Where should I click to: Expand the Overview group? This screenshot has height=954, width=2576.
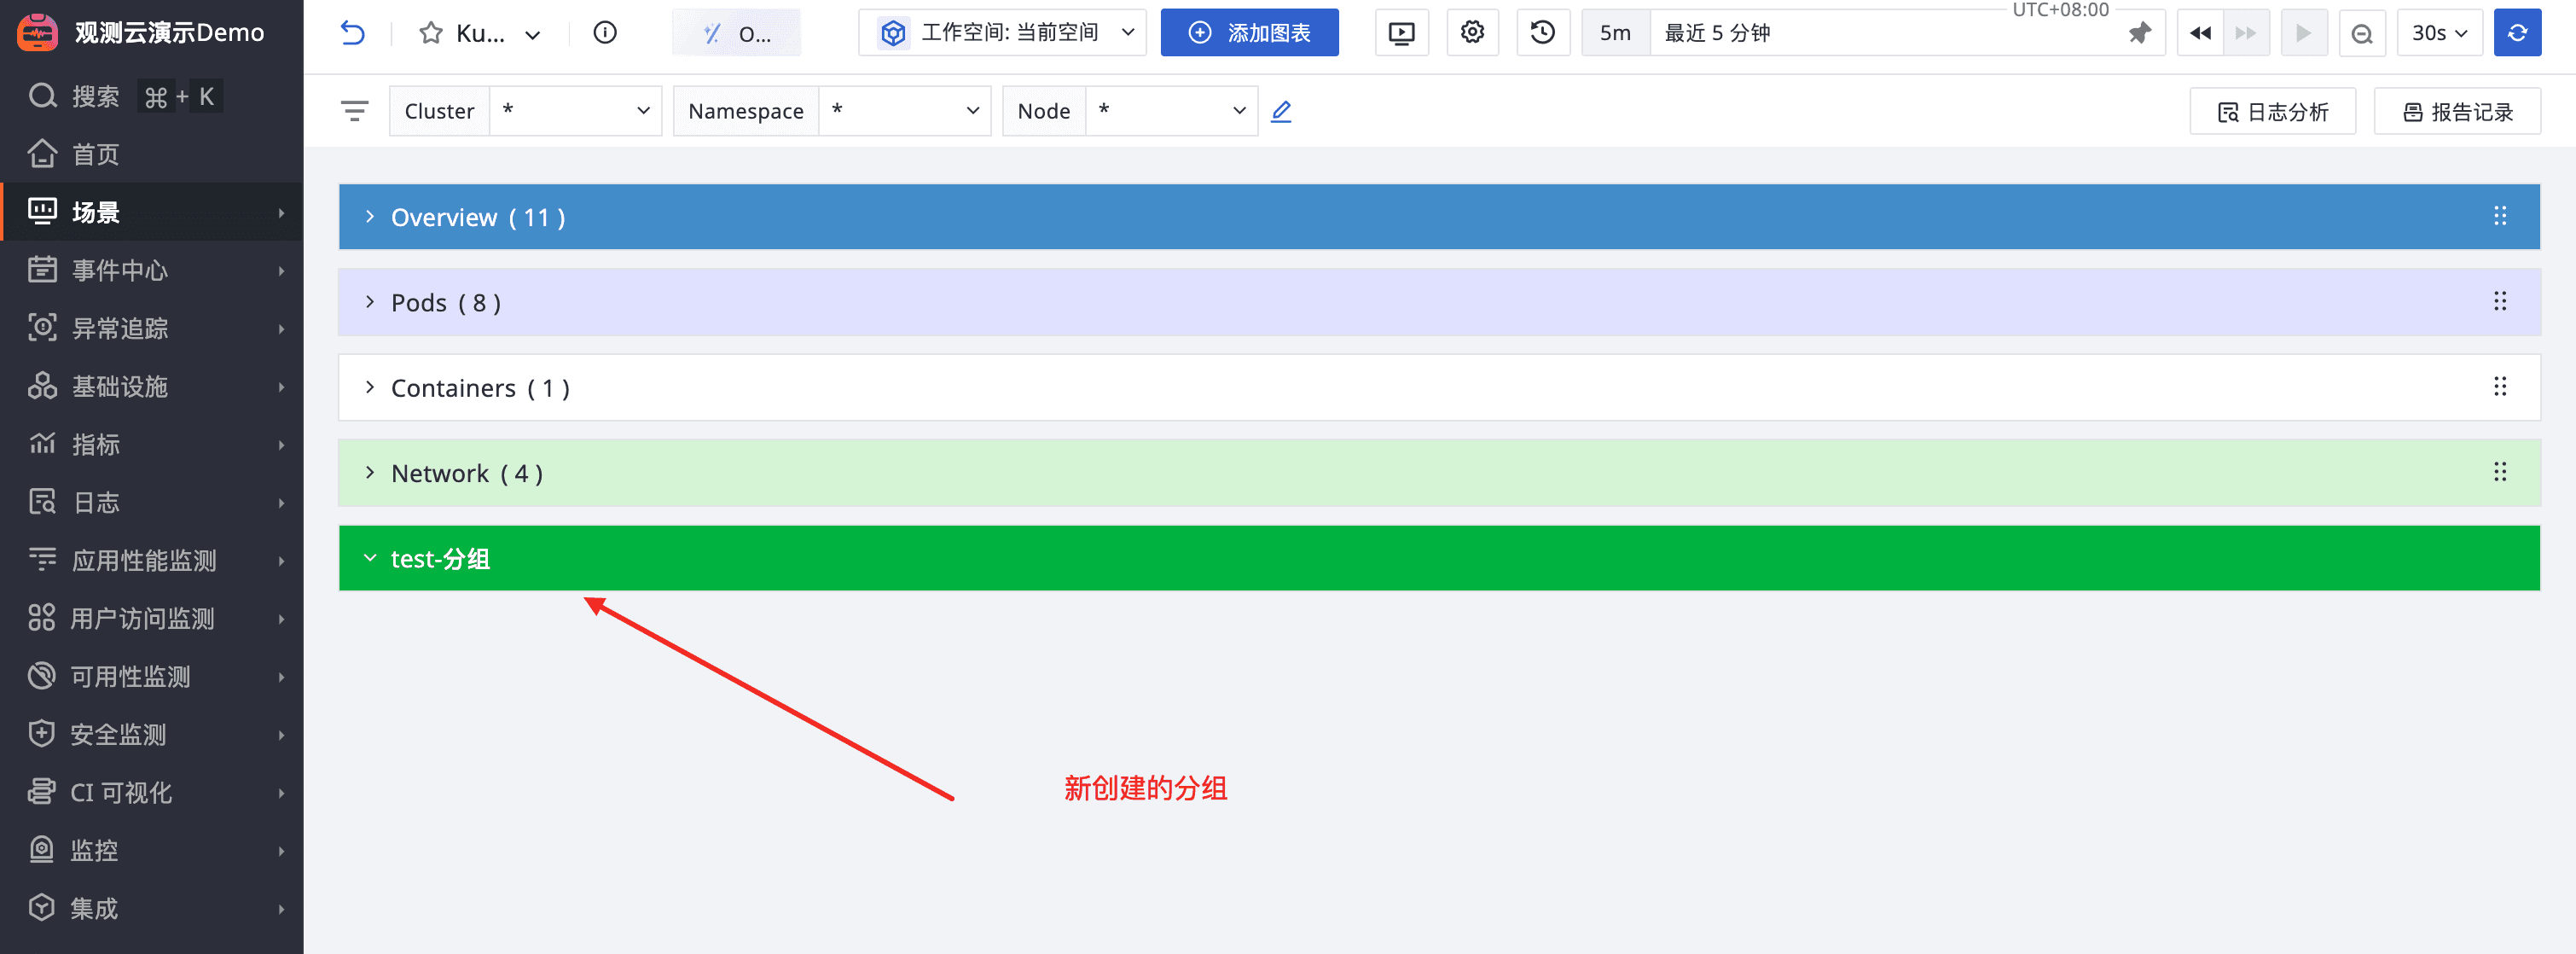370,217
